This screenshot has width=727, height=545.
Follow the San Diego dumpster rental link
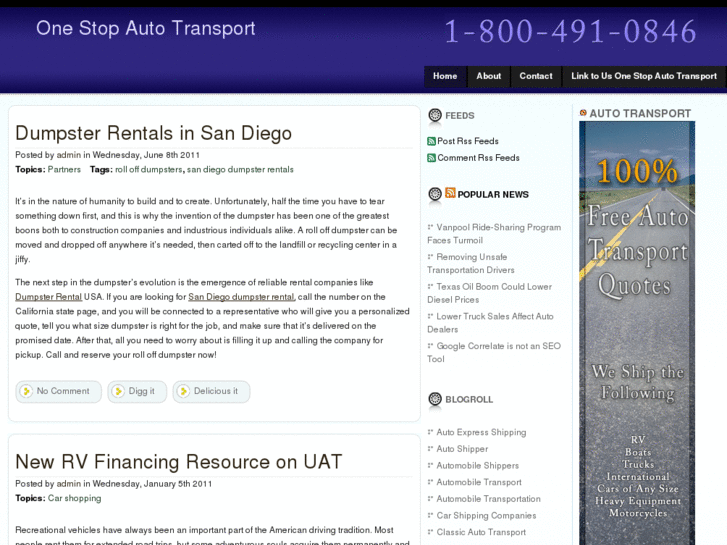point(241,297)
